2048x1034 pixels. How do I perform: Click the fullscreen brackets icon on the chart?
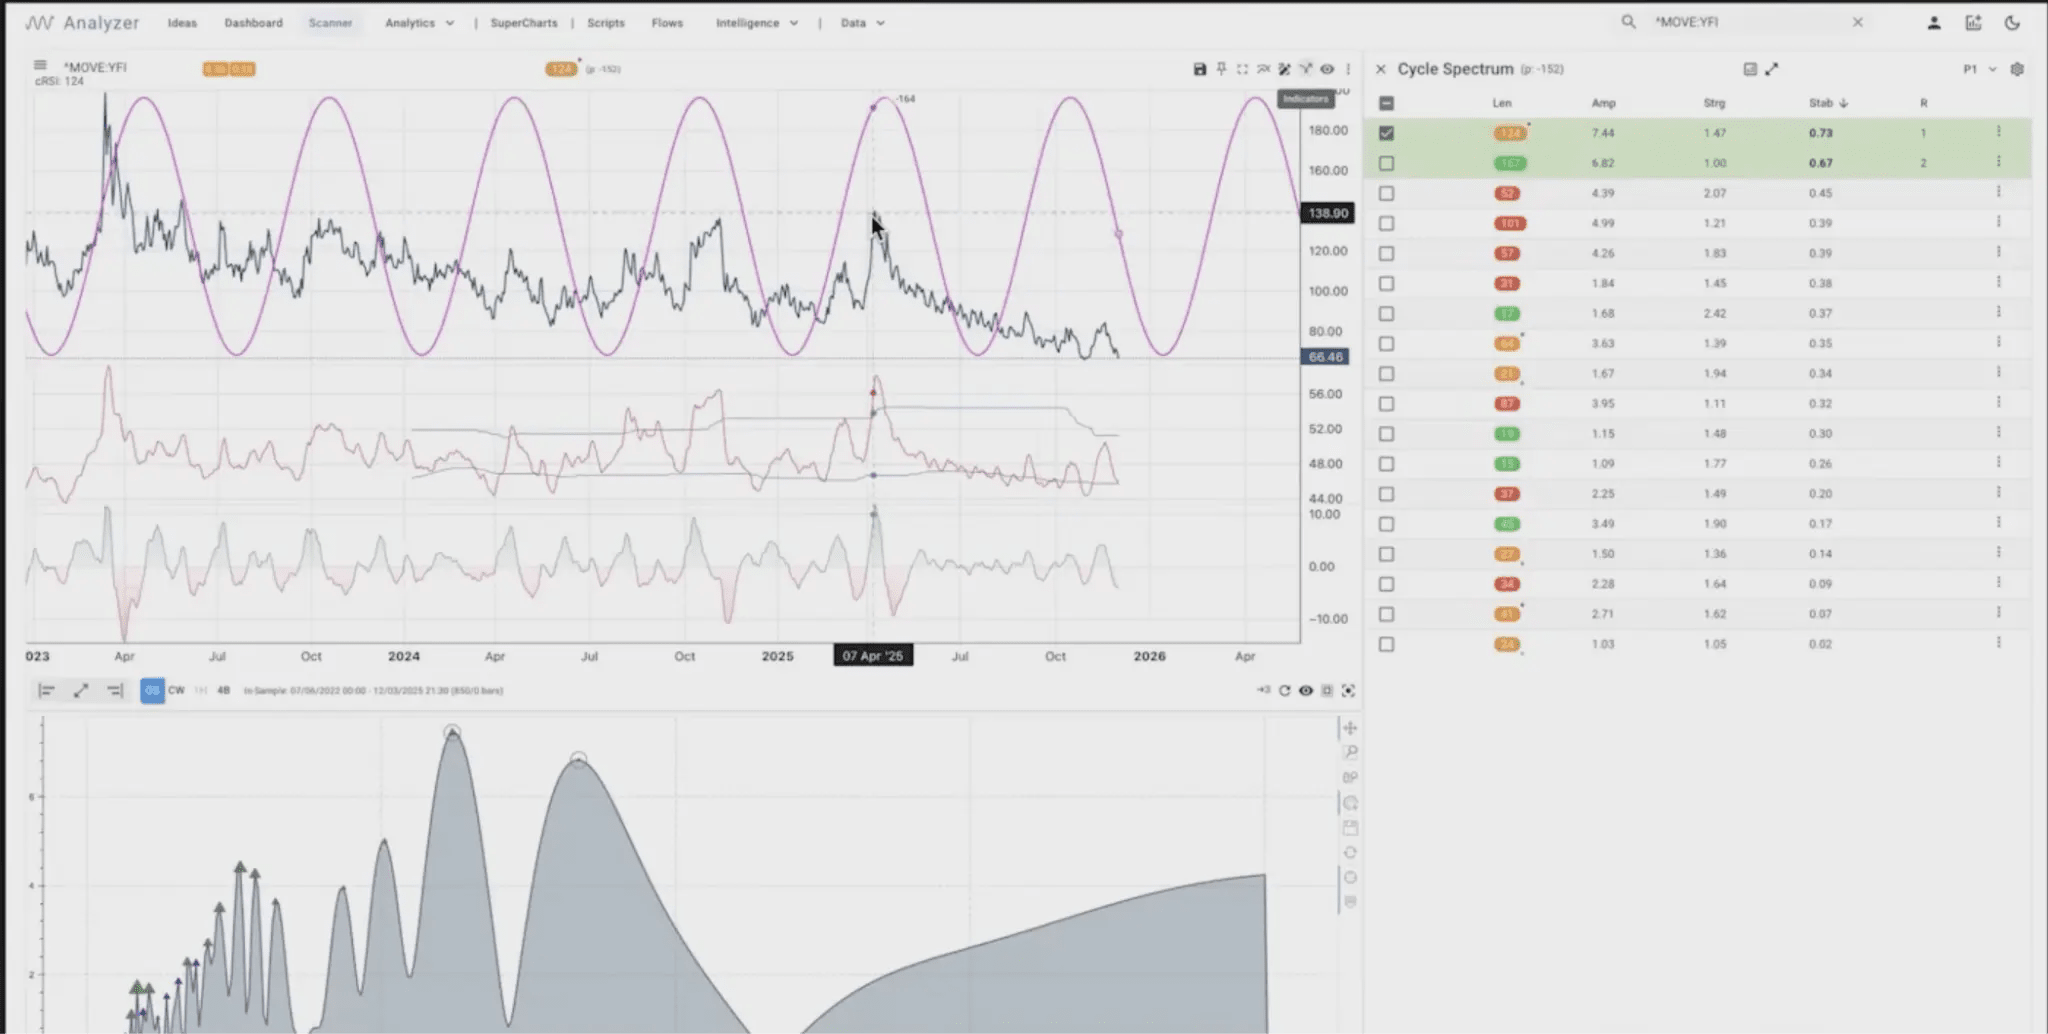[x=1242, y=69]
